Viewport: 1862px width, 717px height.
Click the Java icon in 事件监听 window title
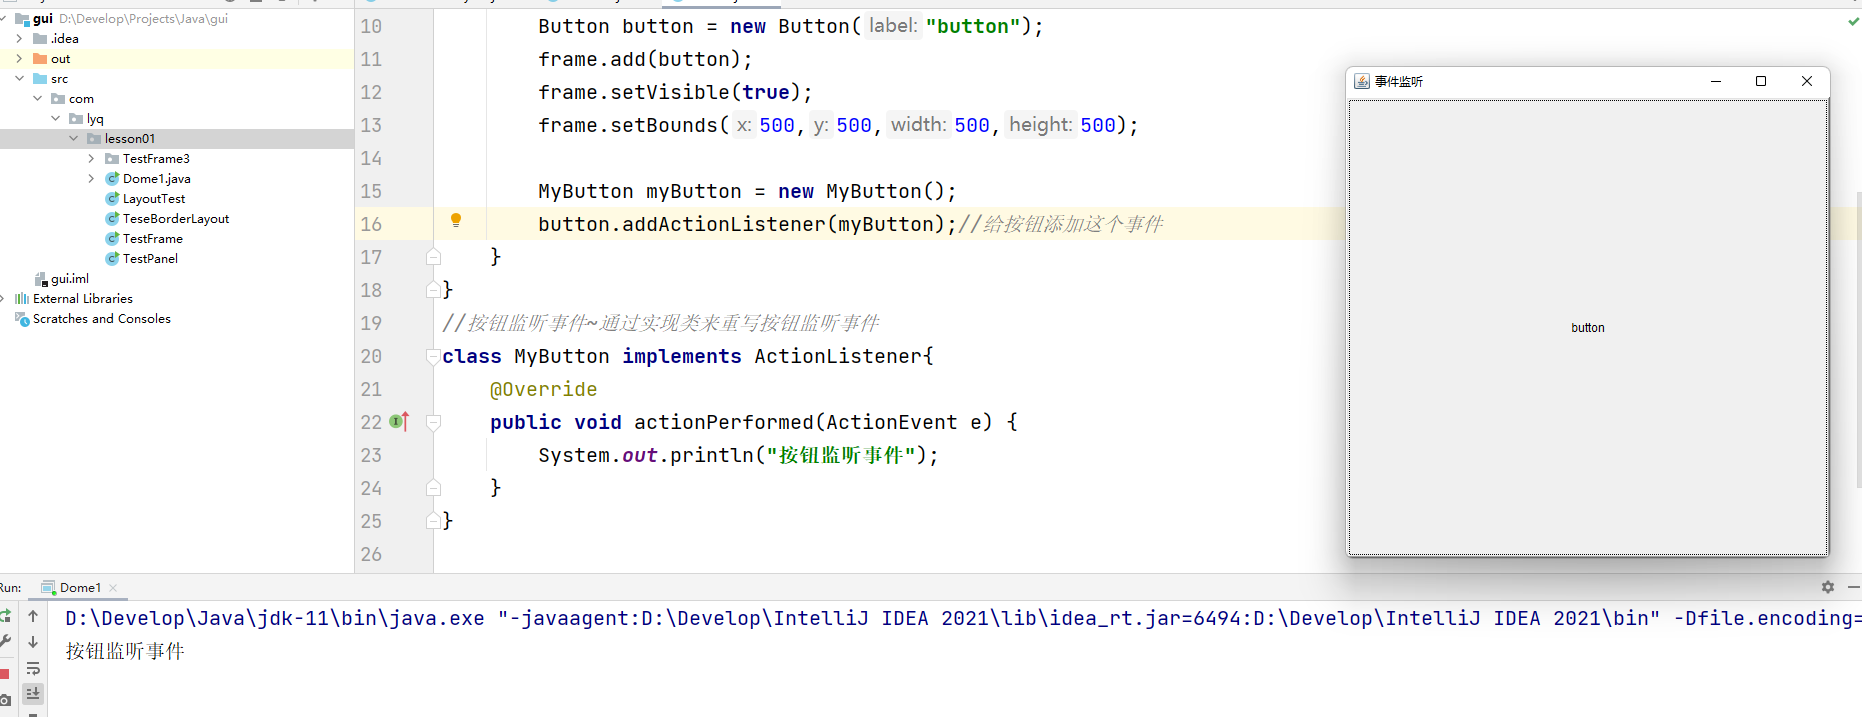click(x=1362, y=81)
